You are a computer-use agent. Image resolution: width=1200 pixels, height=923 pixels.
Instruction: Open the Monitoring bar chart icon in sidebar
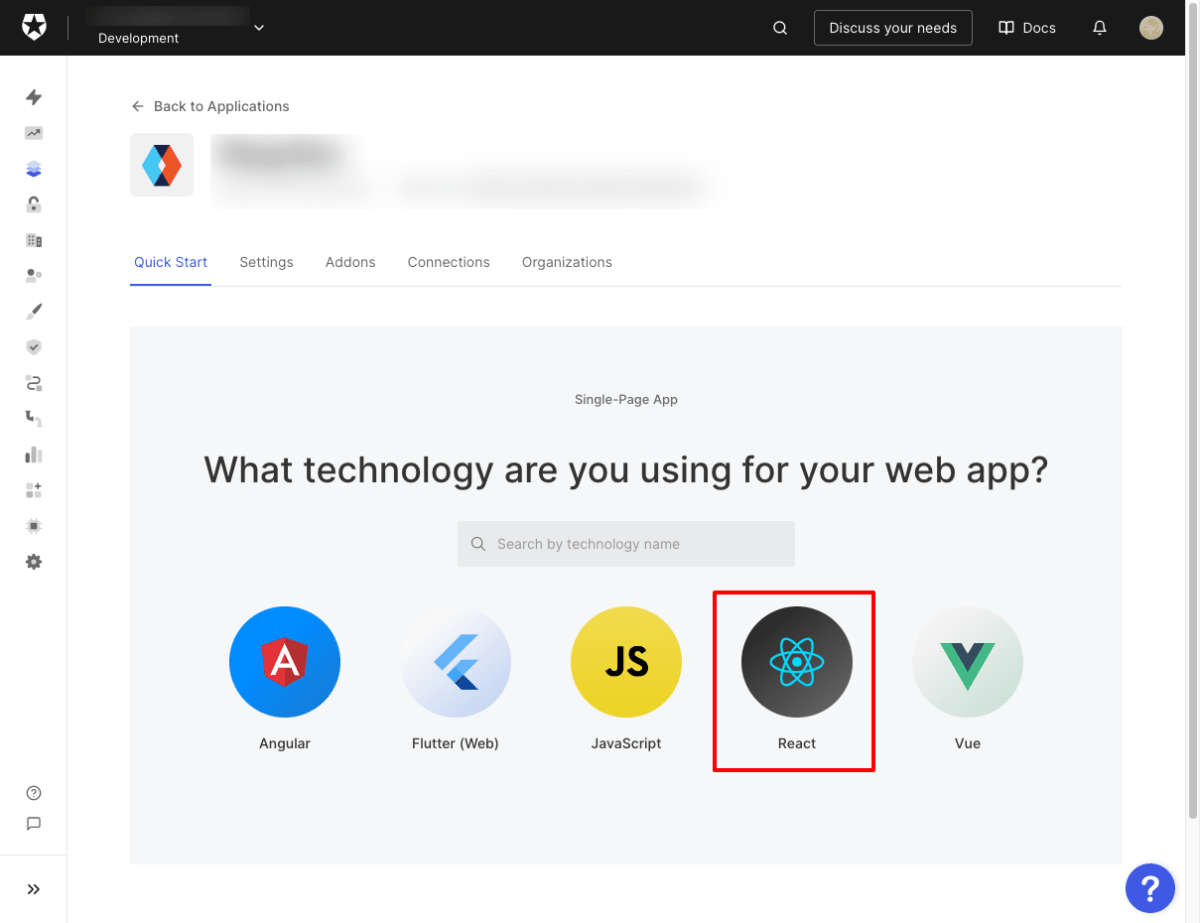34,454
